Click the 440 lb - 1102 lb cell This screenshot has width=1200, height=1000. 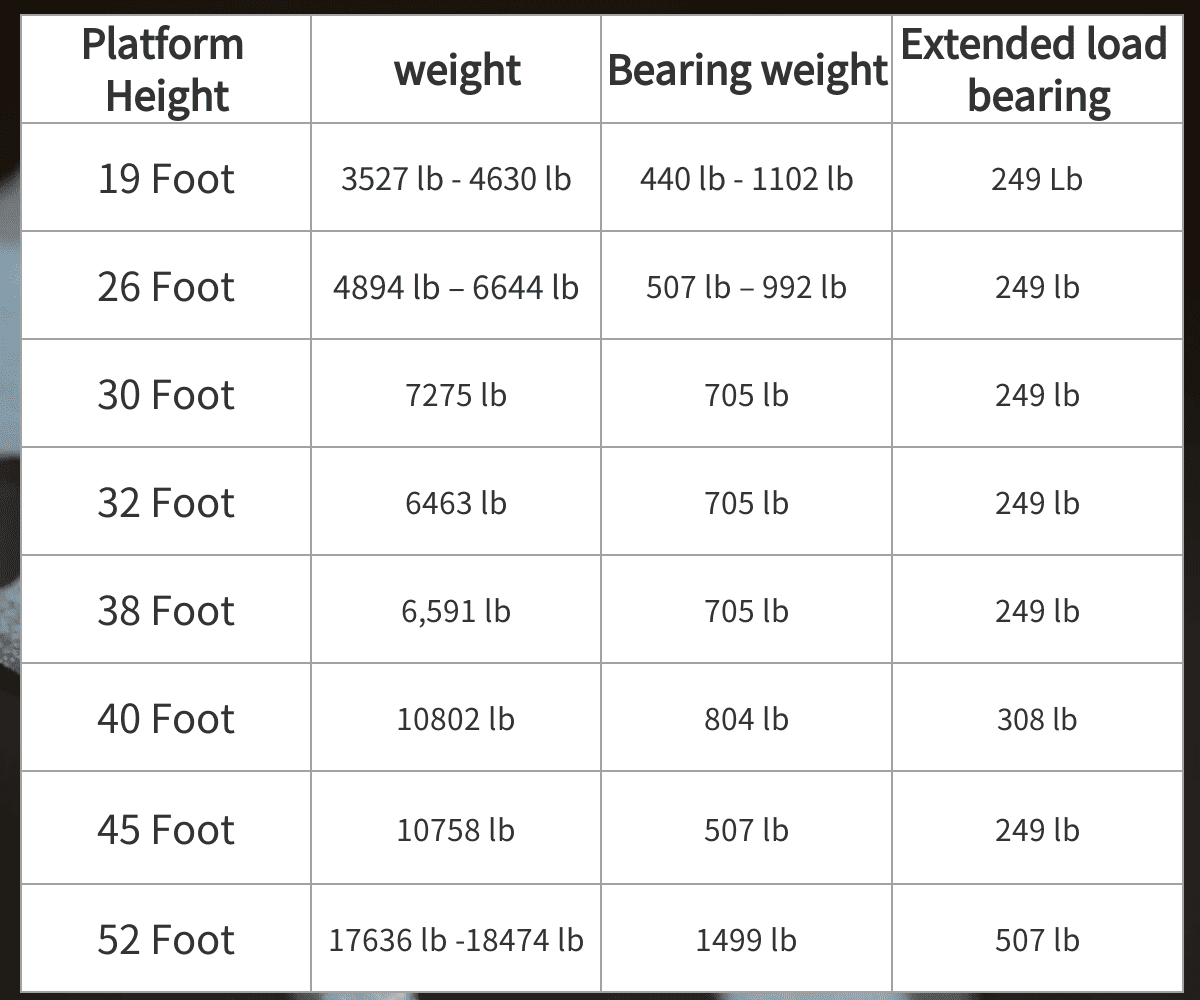pyautogui.click(x=746, y=179)
